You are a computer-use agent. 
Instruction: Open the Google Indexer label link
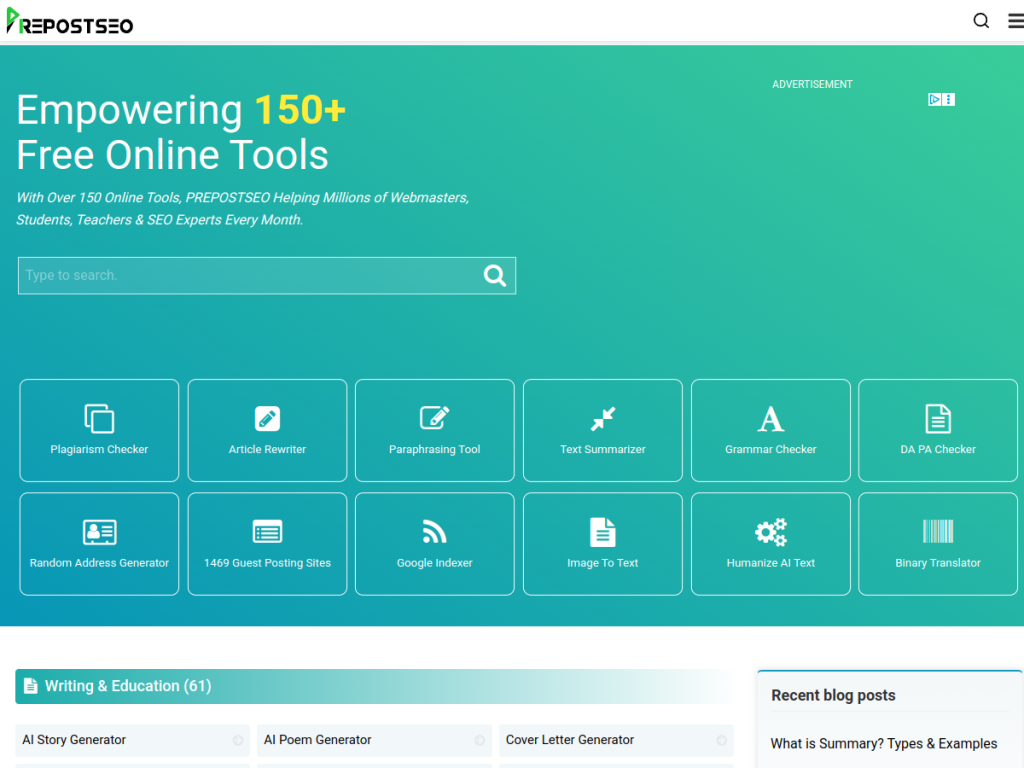(434, 563)
